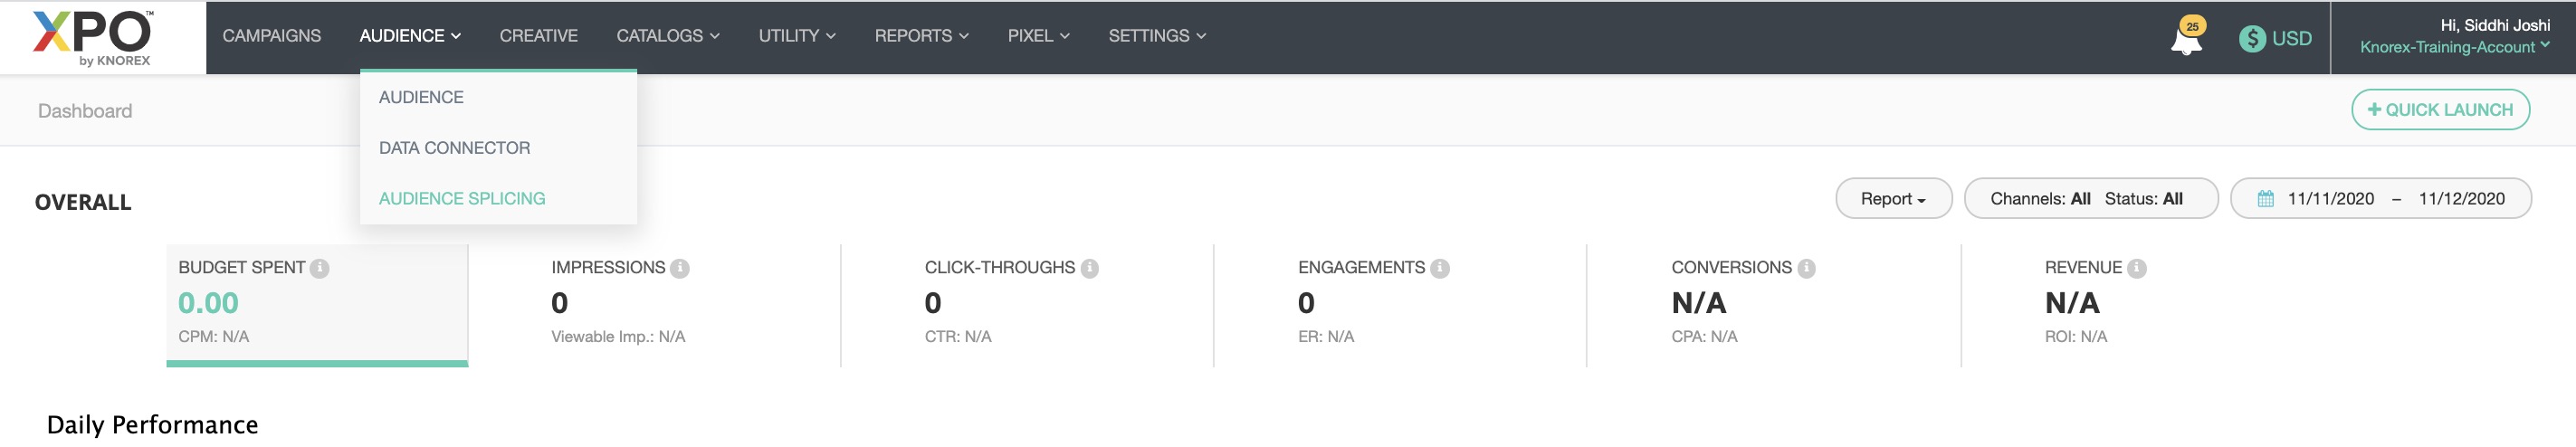Expand the Catalogs menu
Screen dimensions: 2576x447
pos(667,36)
